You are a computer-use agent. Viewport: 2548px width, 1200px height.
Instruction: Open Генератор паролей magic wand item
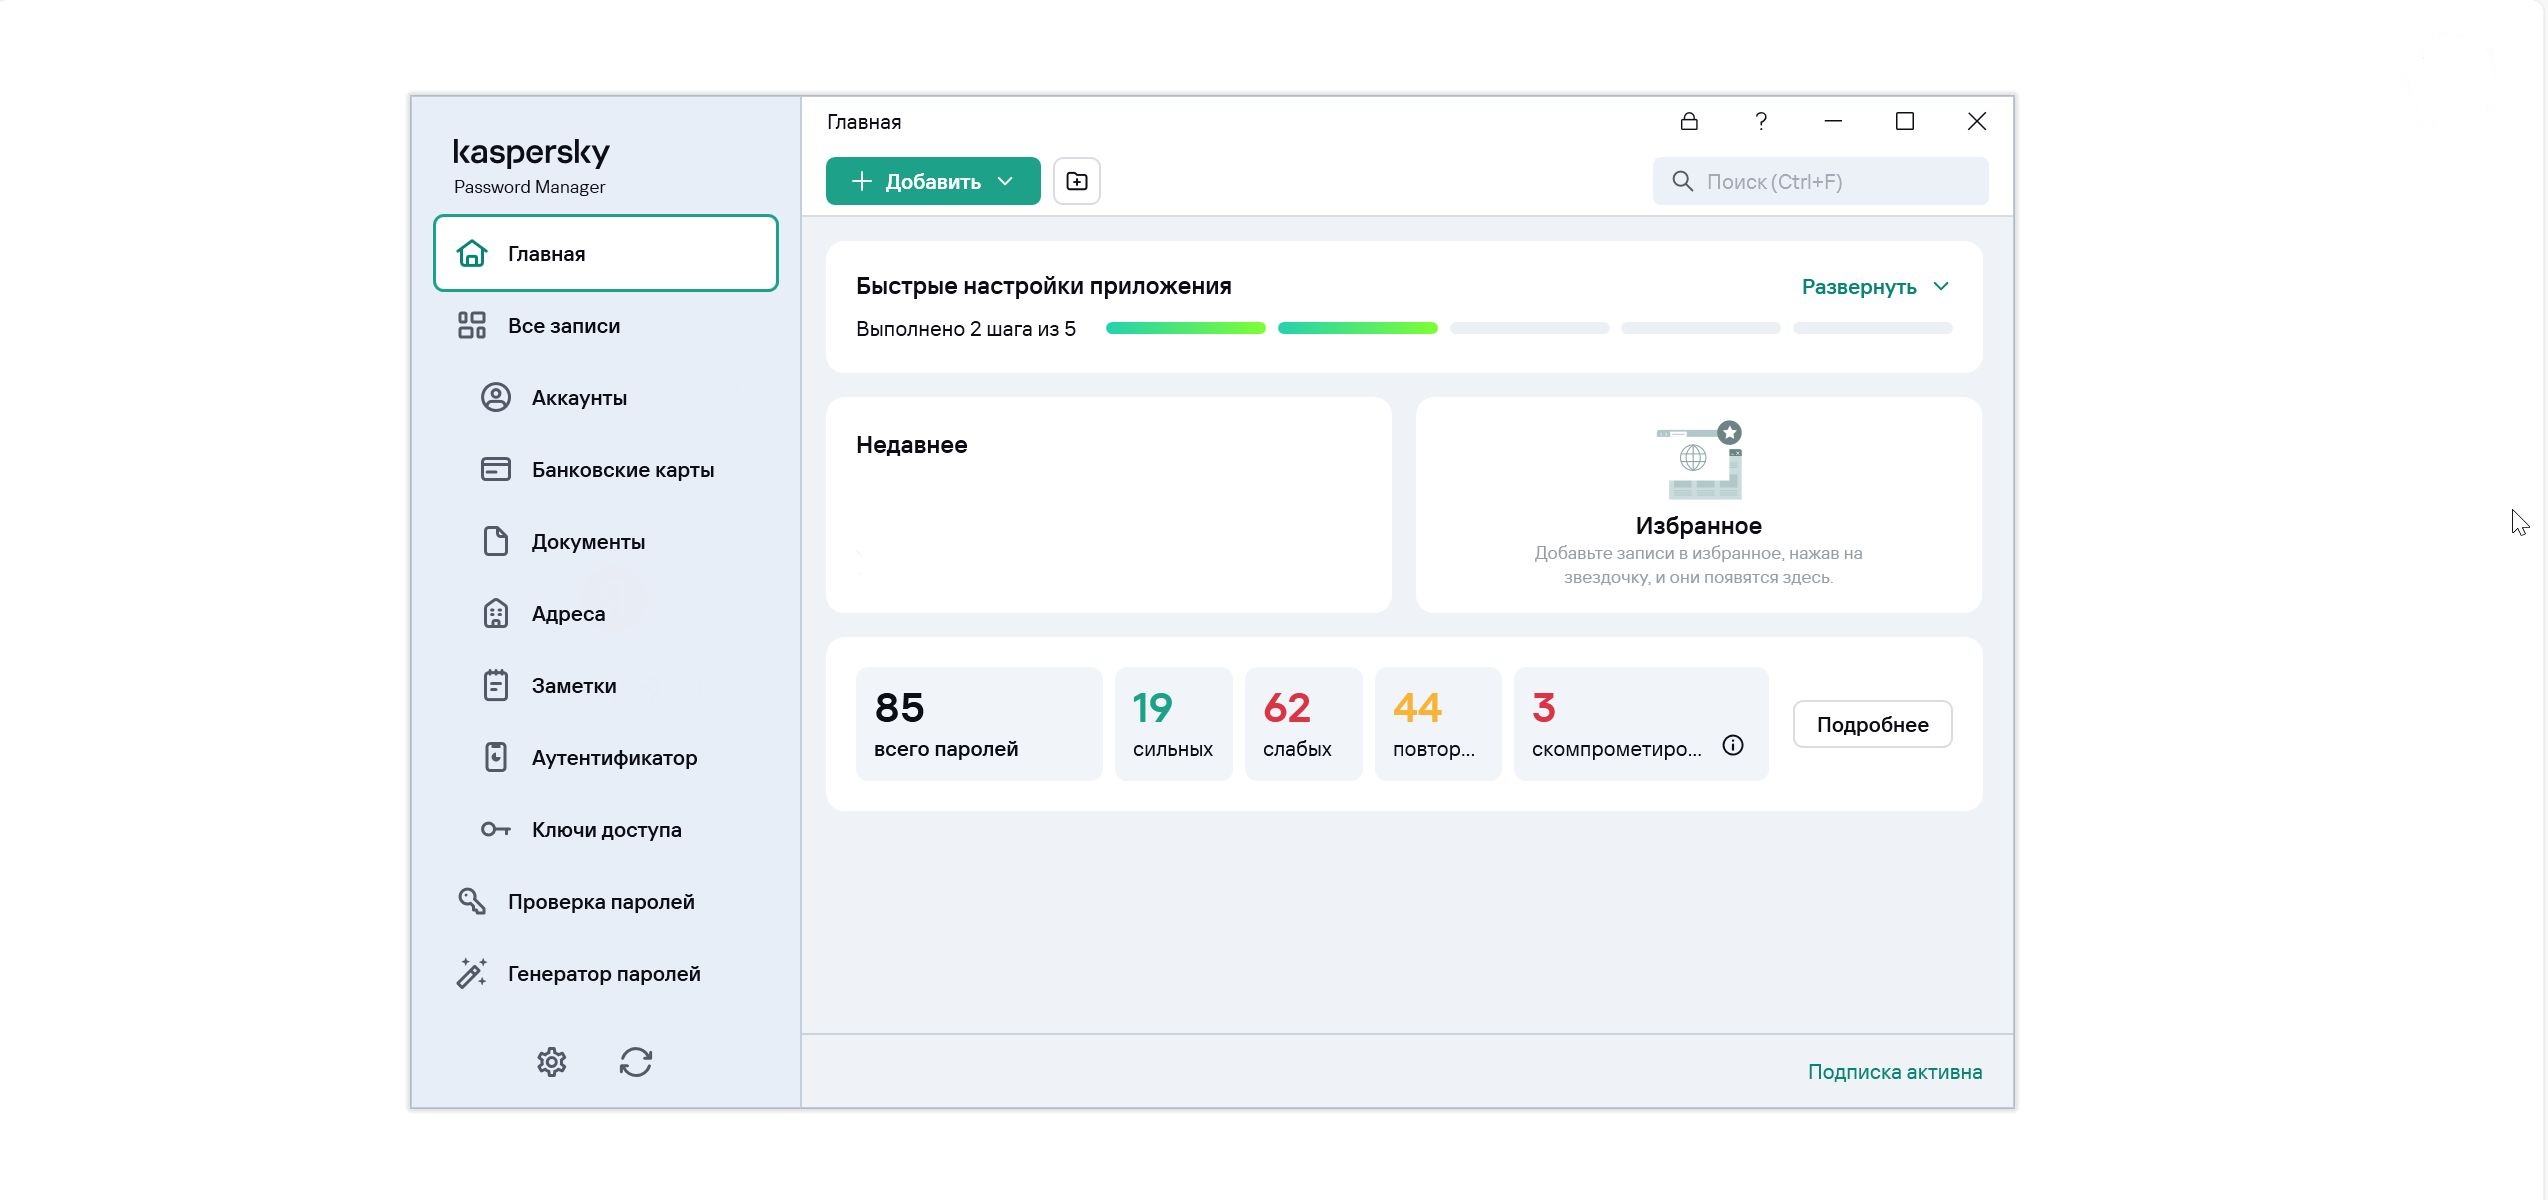603,974
